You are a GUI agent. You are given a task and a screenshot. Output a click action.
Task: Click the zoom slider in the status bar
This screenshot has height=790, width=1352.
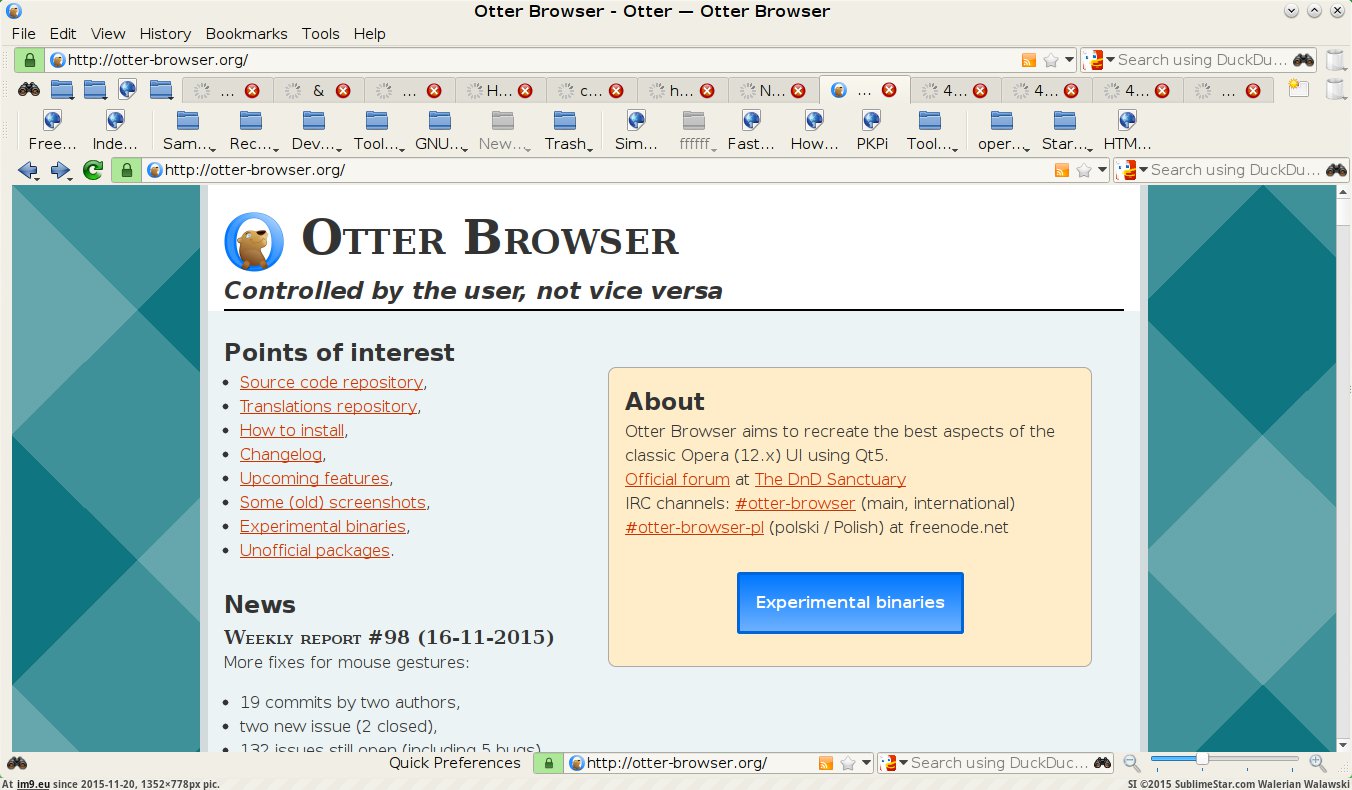pos(1224,760)
